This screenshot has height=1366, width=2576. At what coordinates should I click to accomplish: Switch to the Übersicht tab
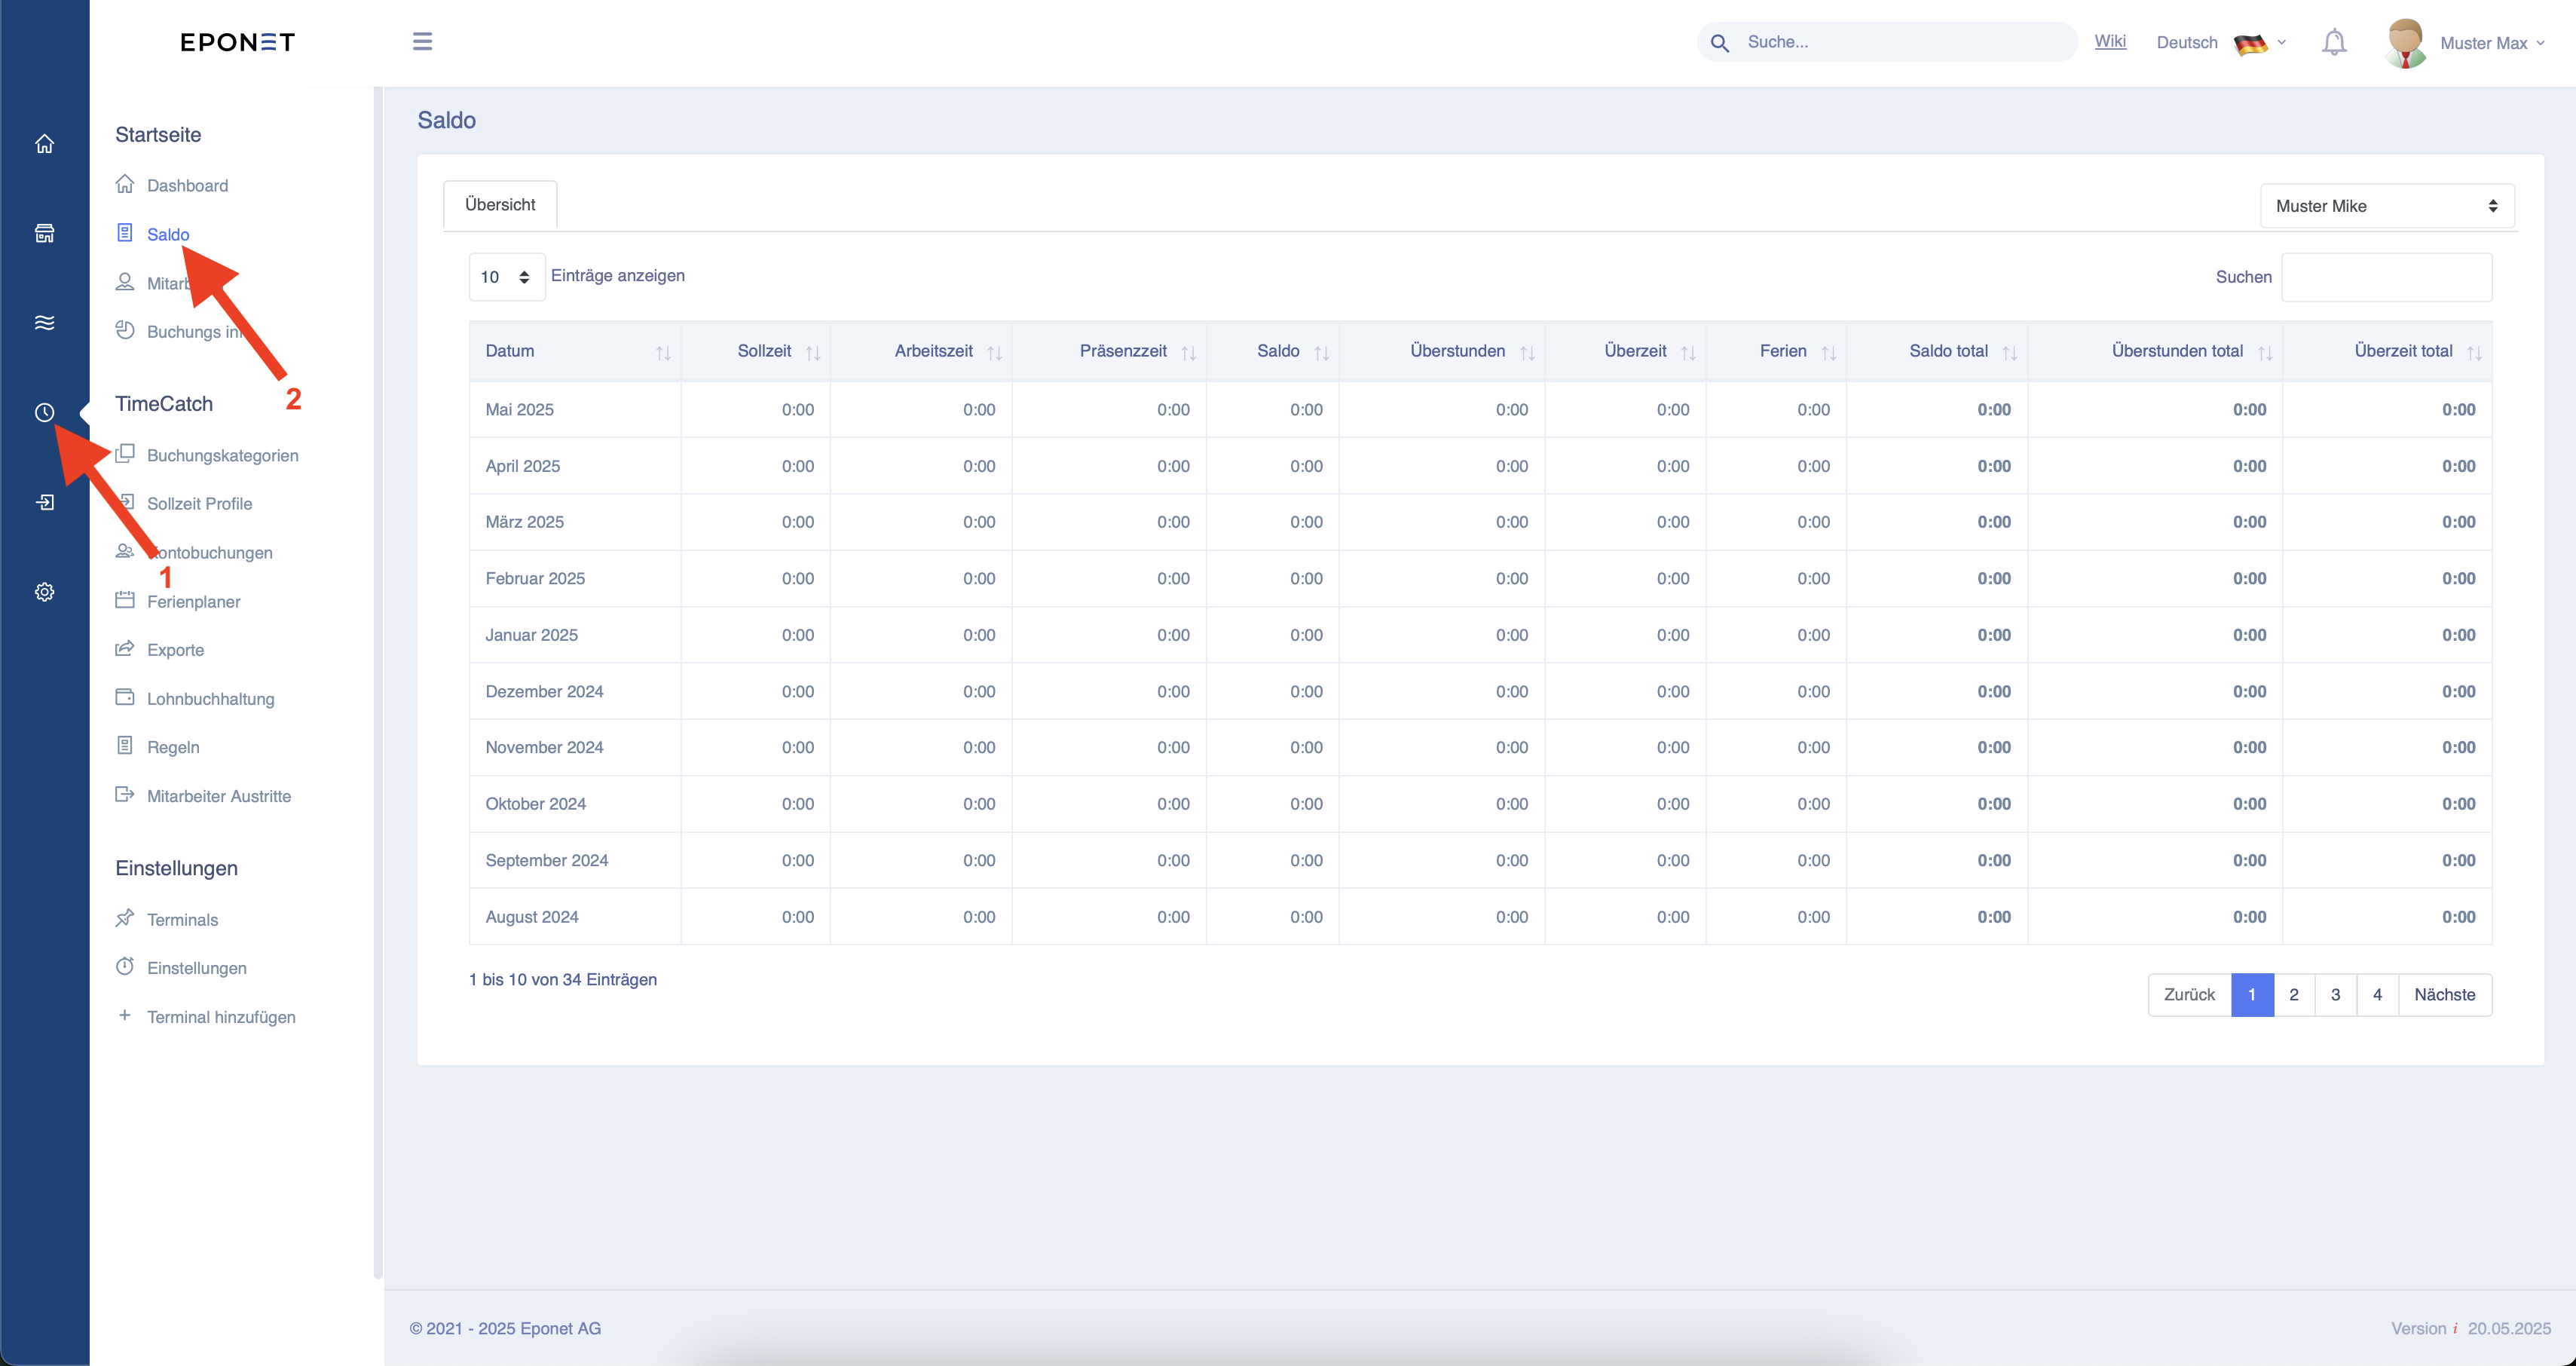500,205
